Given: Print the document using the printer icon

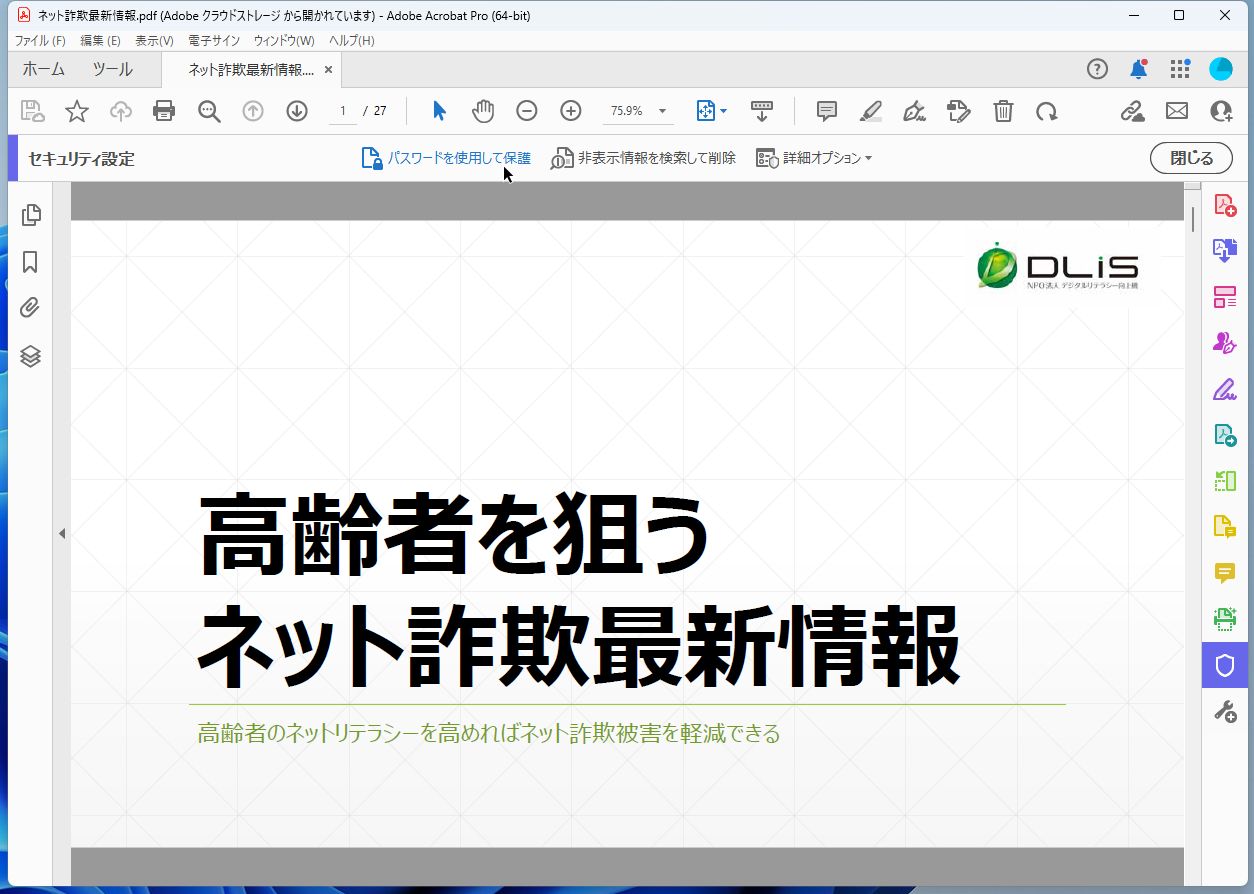Looking at the screenshot, I should point(164,110).
